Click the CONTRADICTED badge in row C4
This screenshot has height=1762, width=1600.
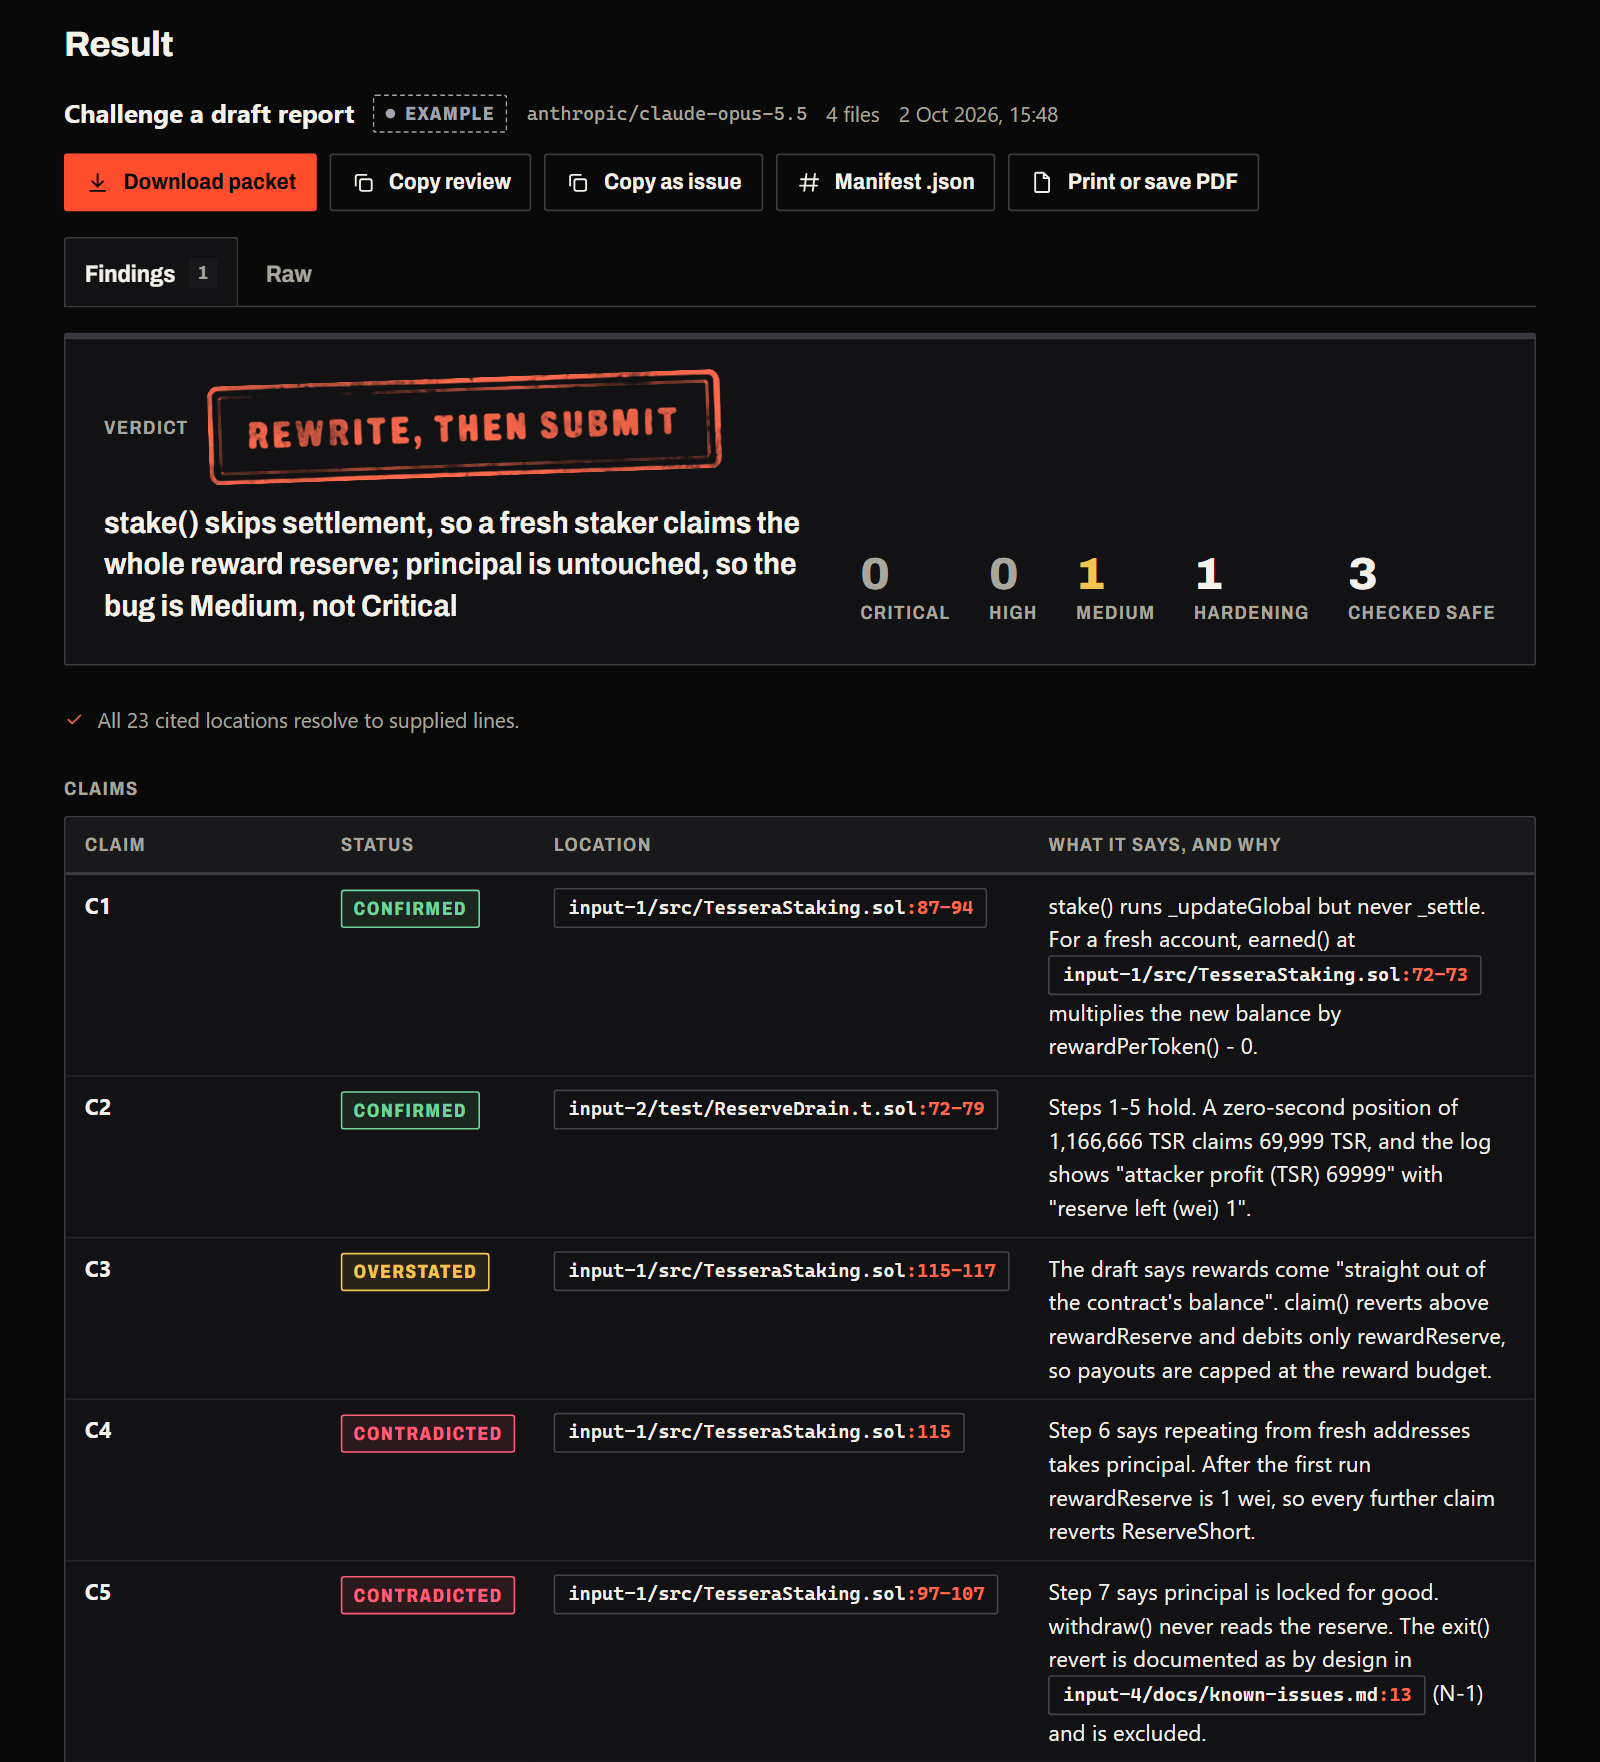428,1434
